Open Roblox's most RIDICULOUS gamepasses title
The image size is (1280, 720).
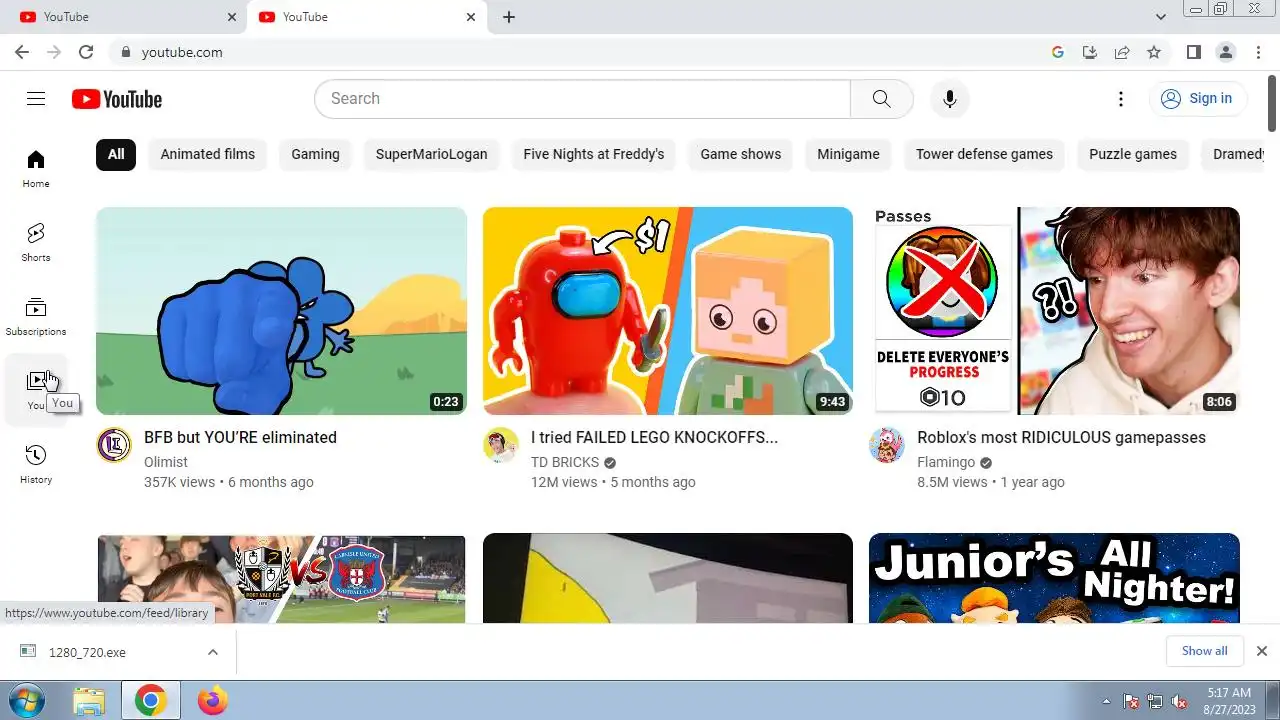tap(1061, 437)
